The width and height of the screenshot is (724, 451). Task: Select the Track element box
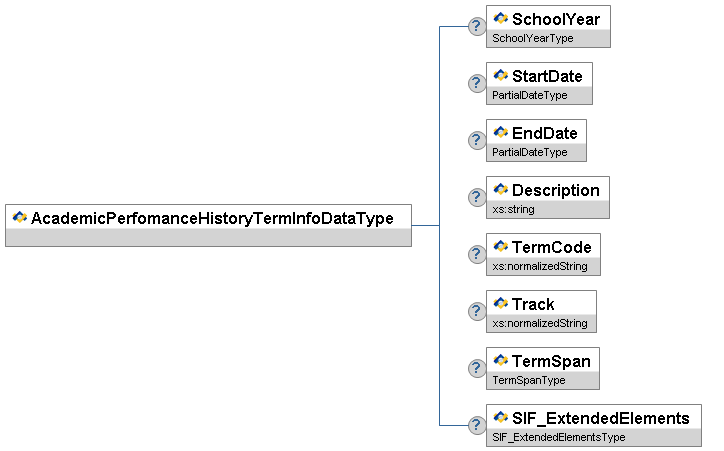tap(533, 304)
